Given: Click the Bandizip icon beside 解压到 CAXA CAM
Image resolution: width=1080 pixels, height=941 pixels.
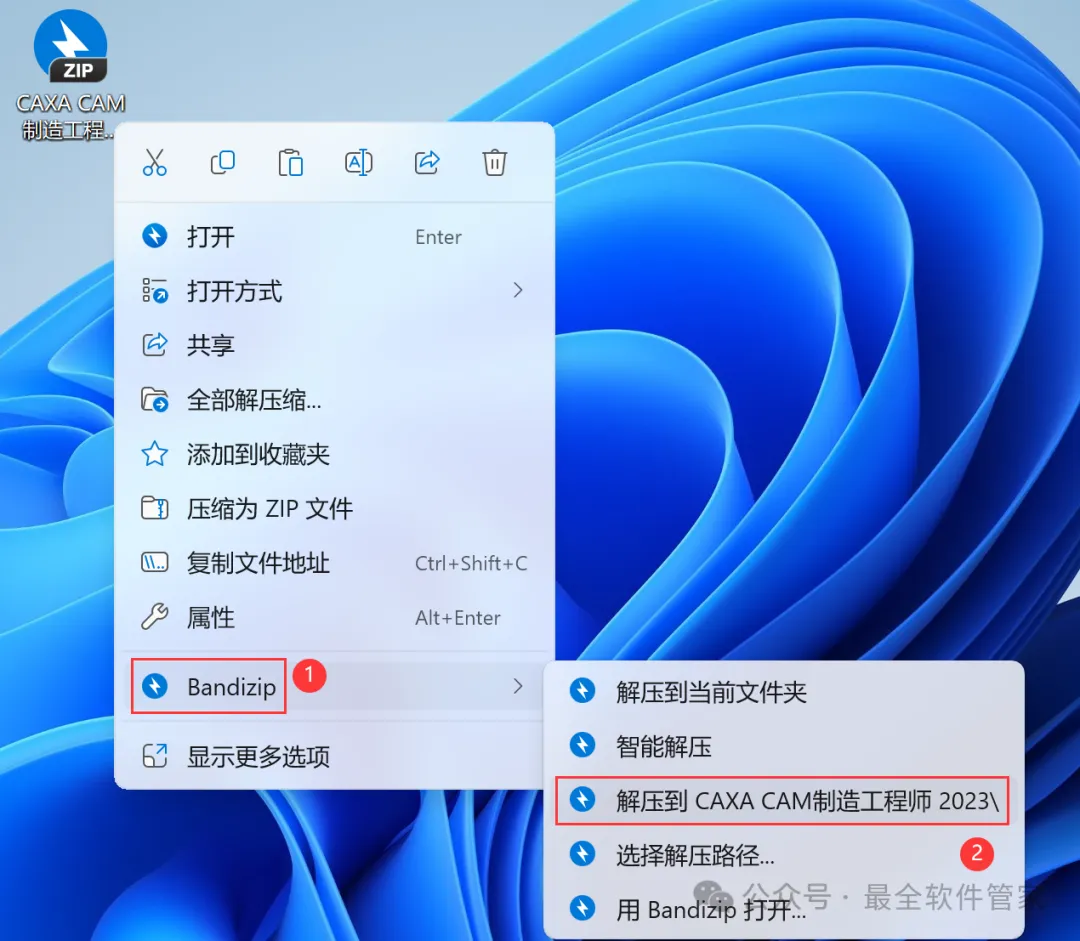Looking at the screenshot, I should tap(583, 799).
